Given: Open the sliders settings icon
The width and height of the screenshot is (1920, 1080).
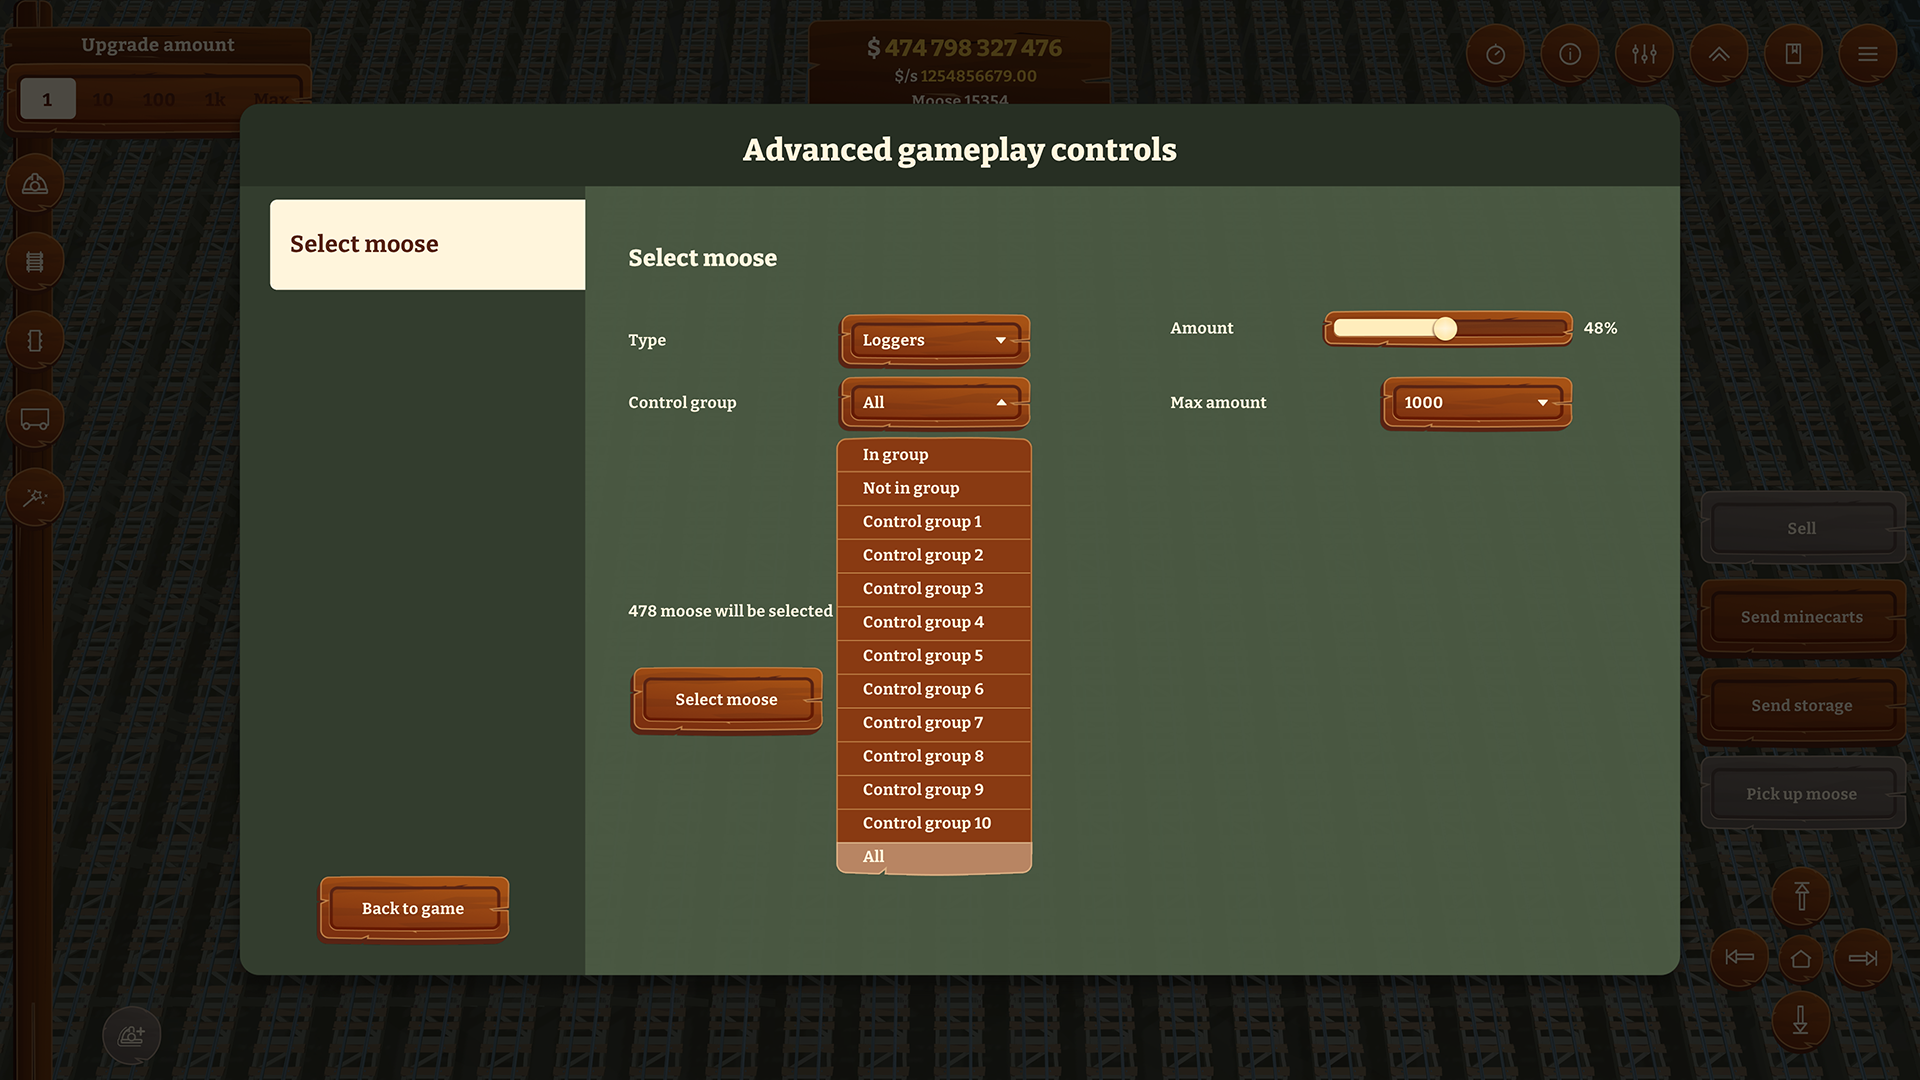Looking at the screenshot, I should tap(1644, 54).
